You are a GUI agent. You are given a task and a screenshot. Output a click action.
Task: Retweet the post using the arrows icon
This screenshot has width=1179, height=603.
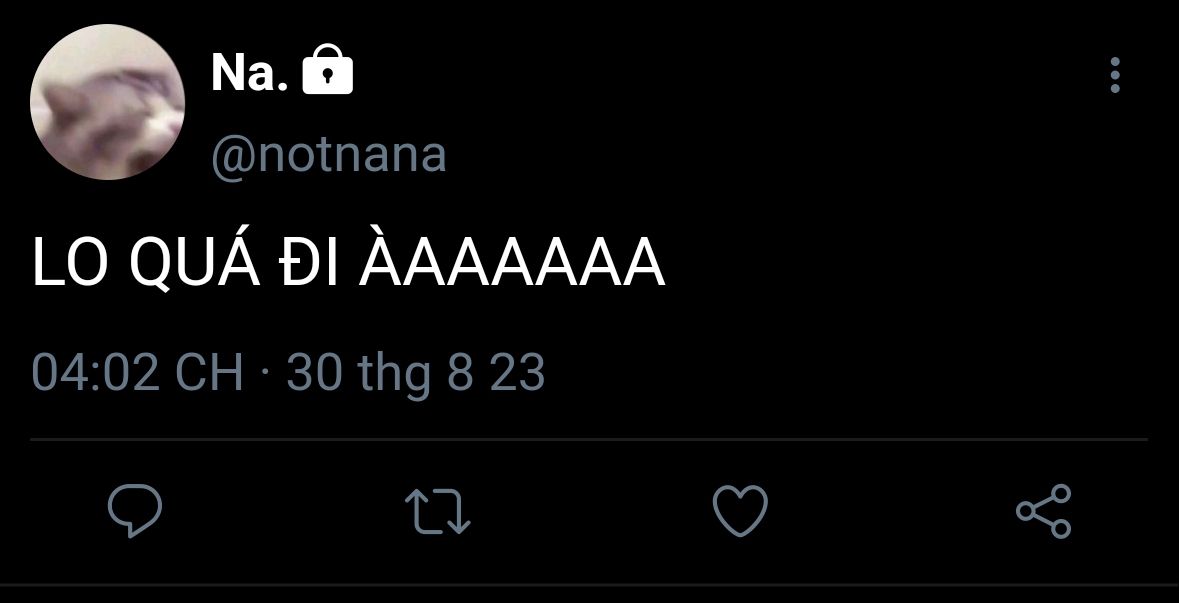tap(439, 510)
